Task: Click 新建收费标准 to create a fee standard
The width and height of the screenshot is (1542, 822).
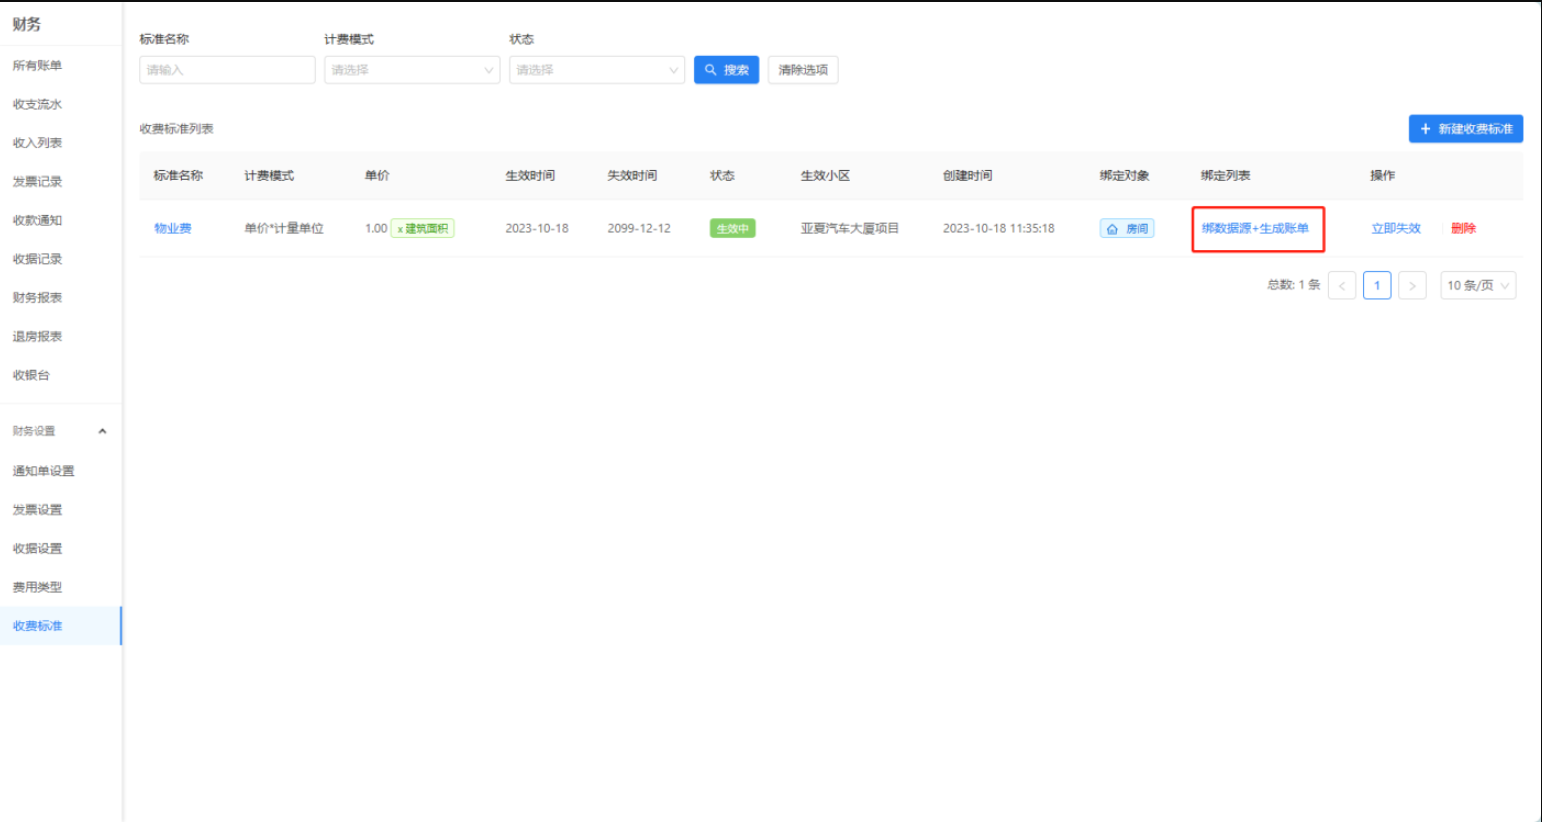Action: point(1465,129)
